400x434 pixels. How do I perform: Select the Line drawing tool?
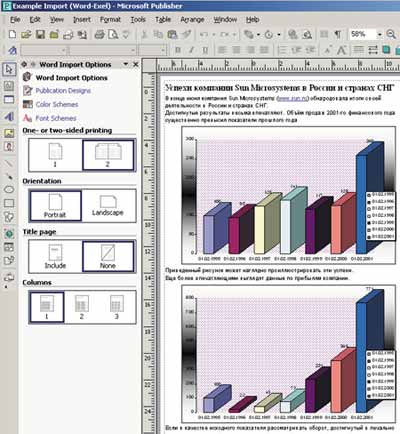(9, 163)
